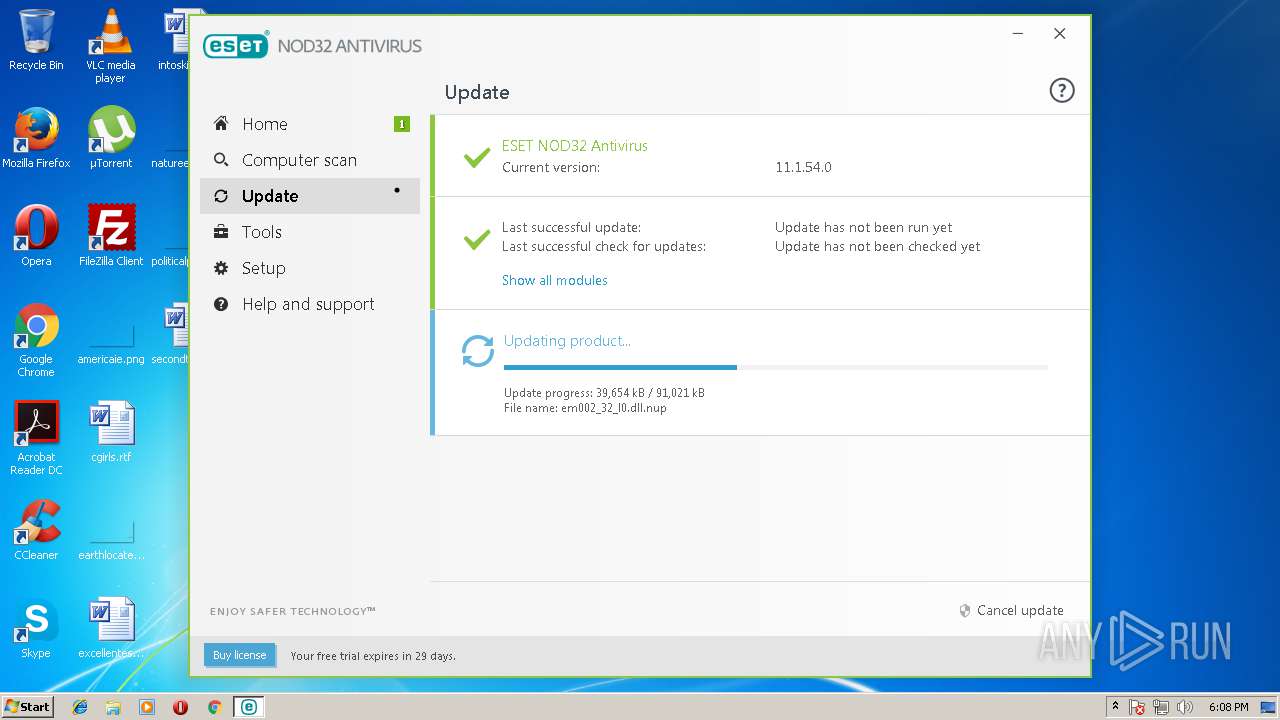Click the green notification badge on Home
Viewport: 1280px width, 720px height.
coord(402,124)
